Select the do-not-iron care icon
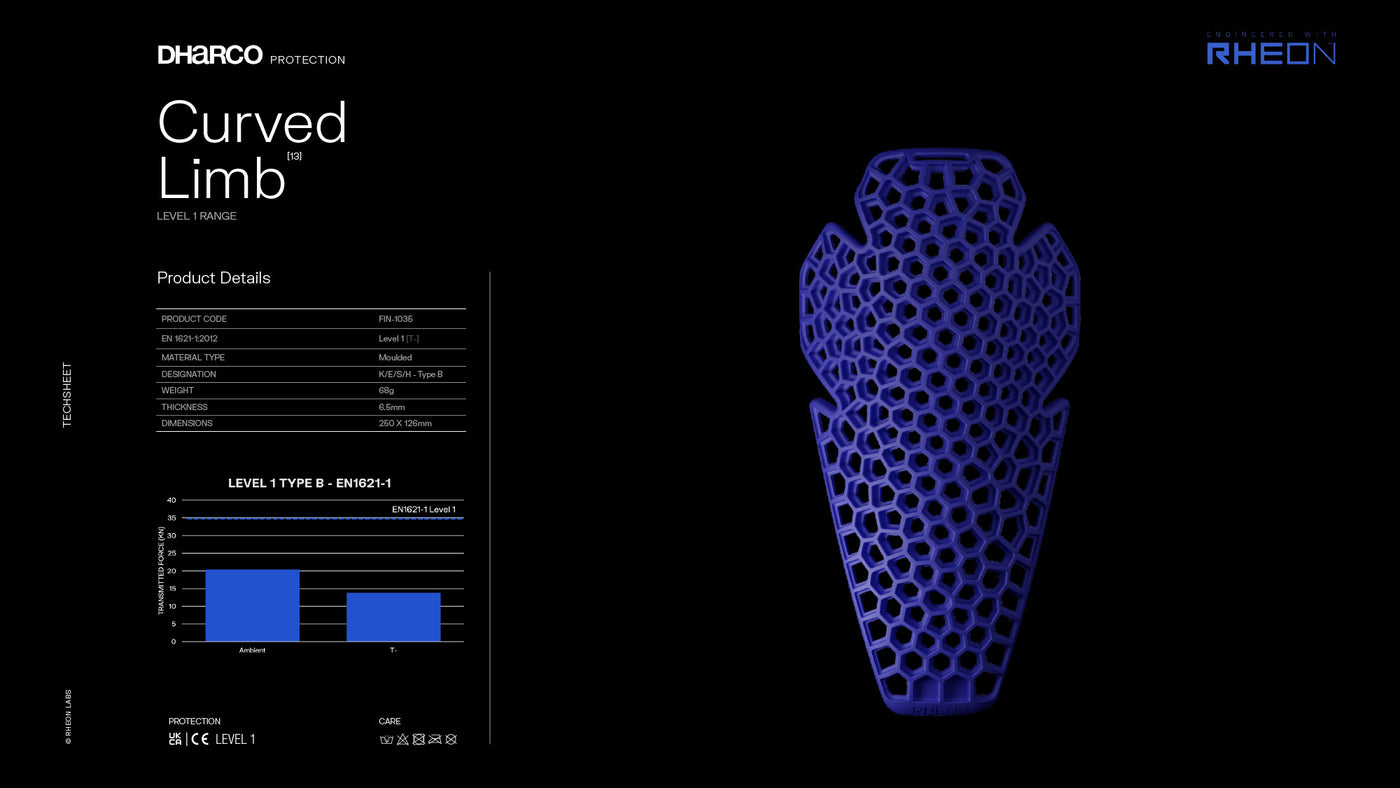1400x788 pixels. tap(434, 740)
